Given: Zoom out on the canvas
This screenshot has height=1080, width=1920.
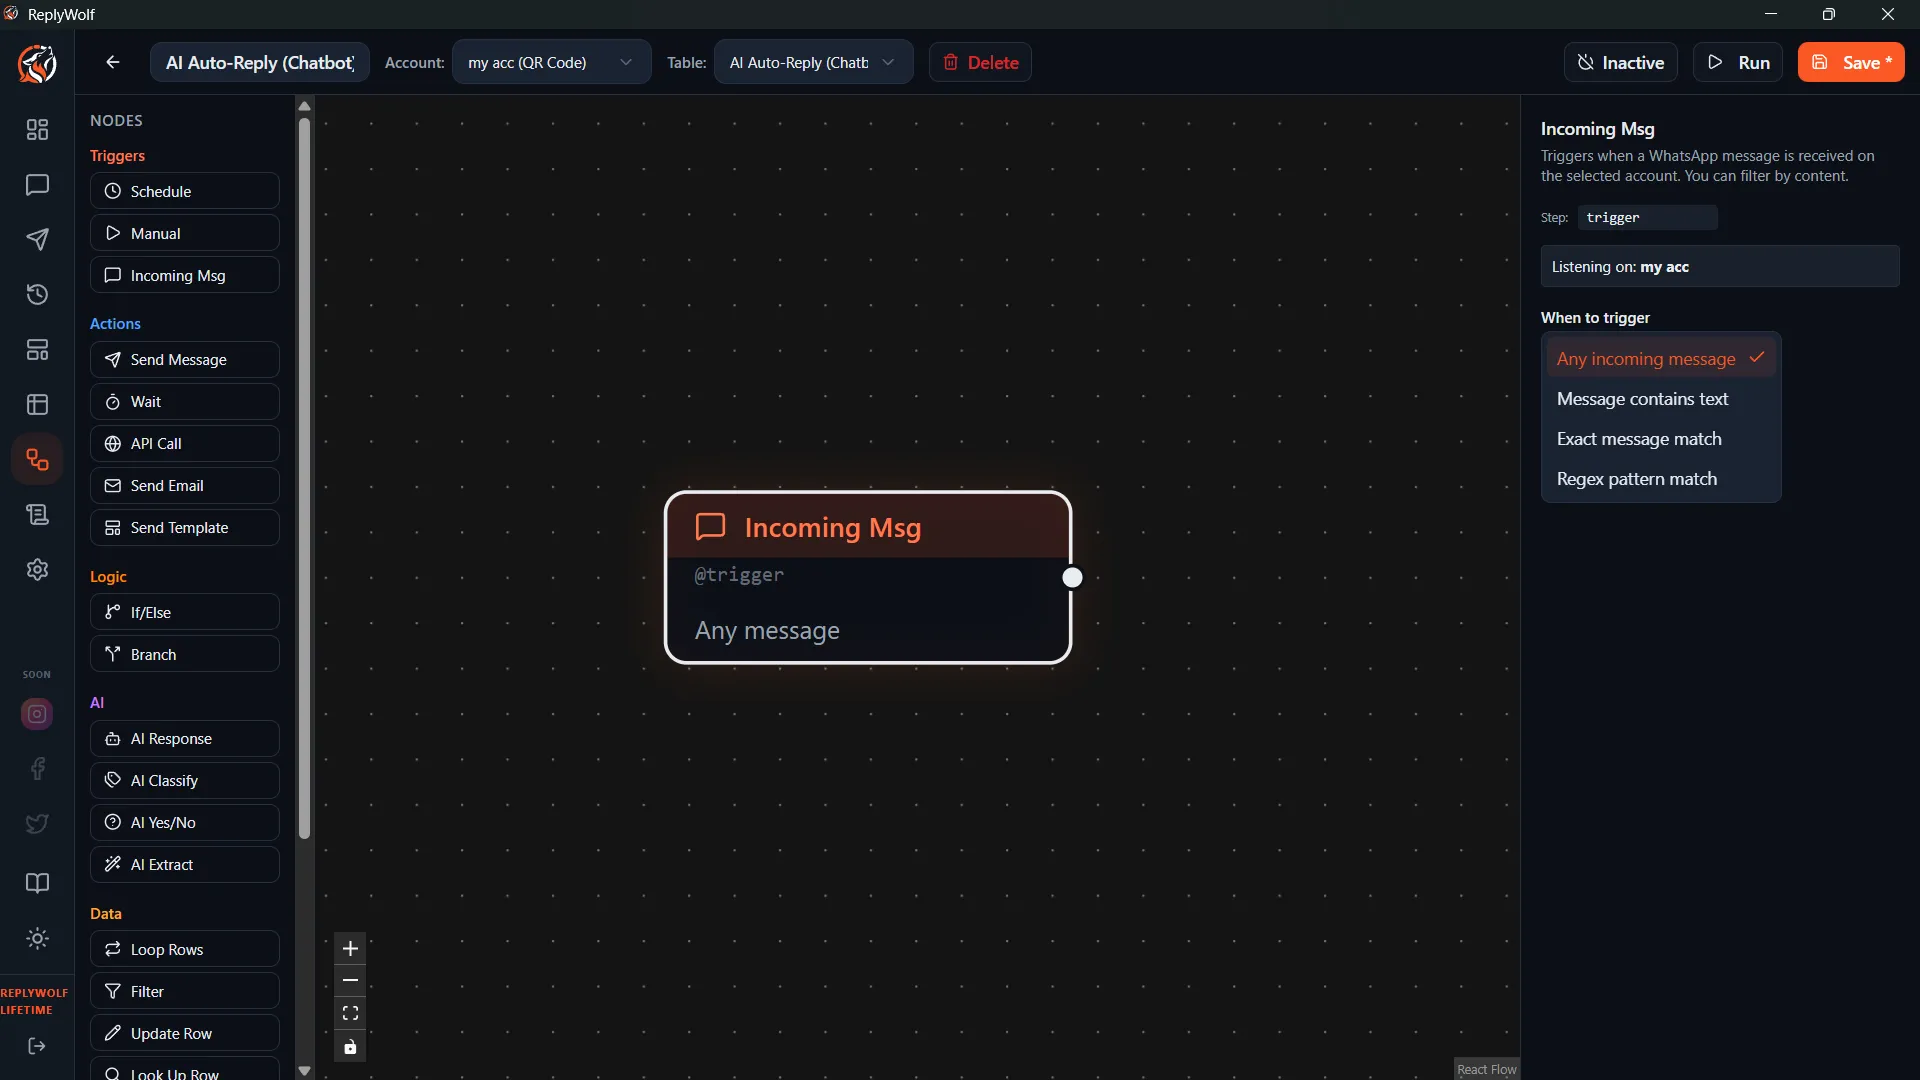Looking at the screenshot, I should (x=350, y=981).
